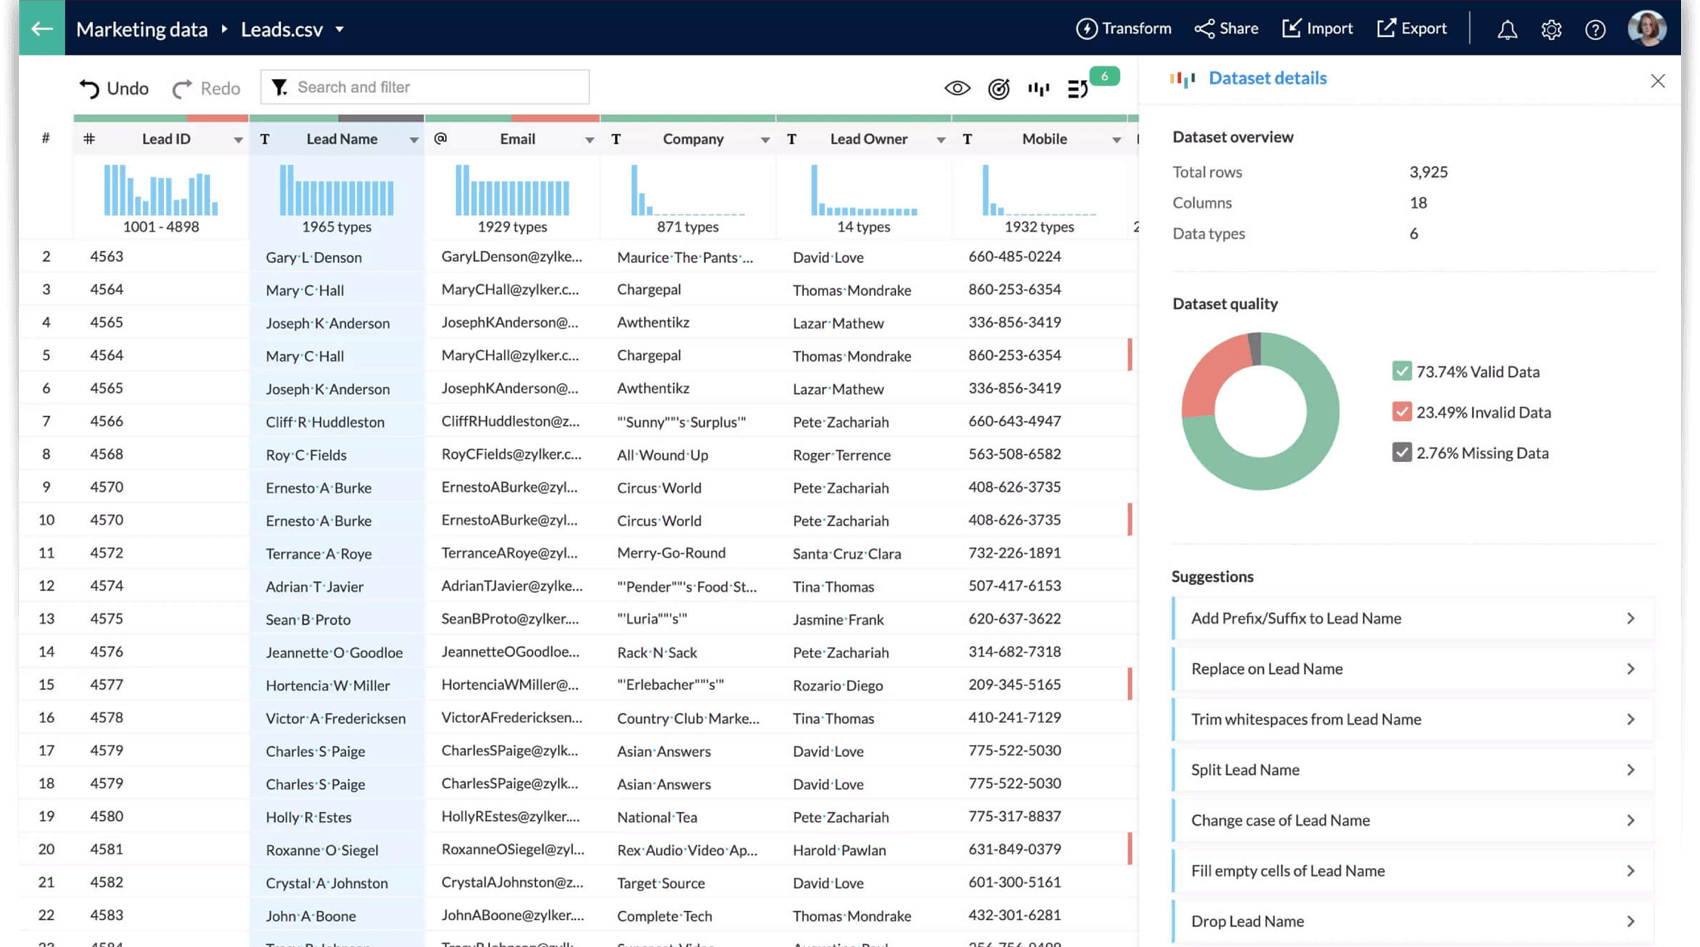Expand the Leads.csv file dropdown caret
Screen dimensions: 1700x947
click(x=339, y=30)
